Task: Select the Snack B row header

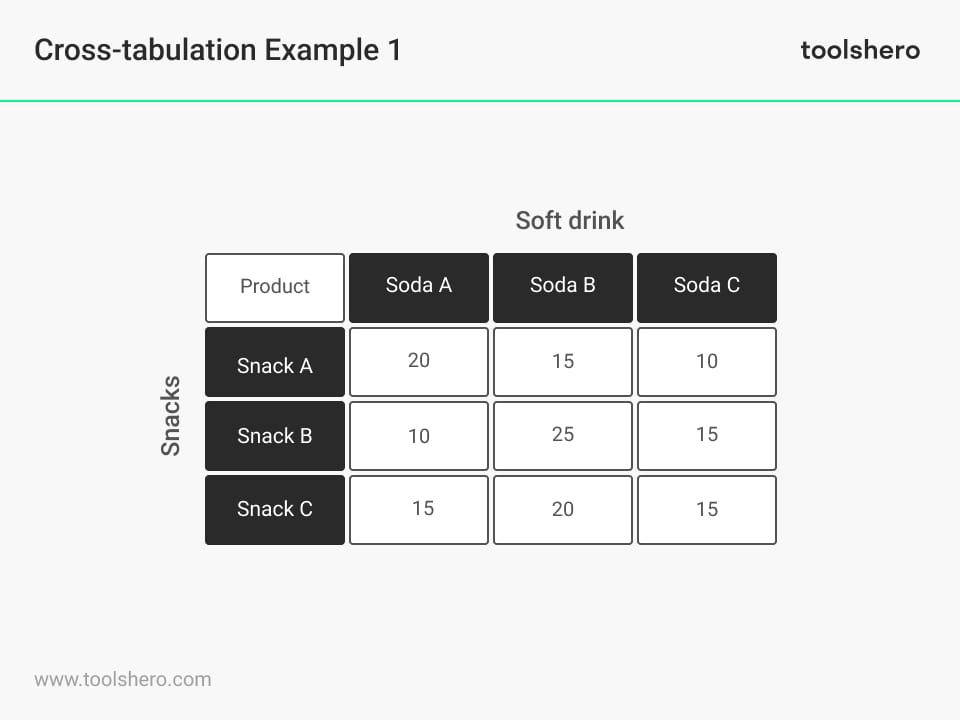Action: 275,436
